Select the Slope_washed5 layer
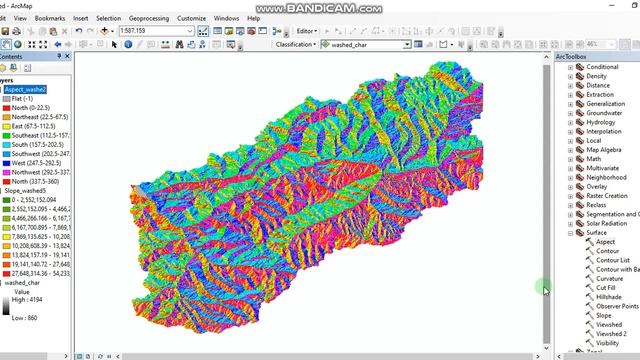The image size is (640, 360). pyautogui.click(x=25, y=191)
